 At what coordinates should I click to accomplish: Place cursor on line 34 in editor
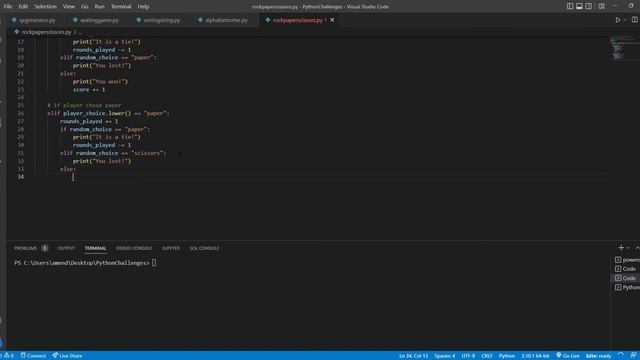click(x=320, y=177)
